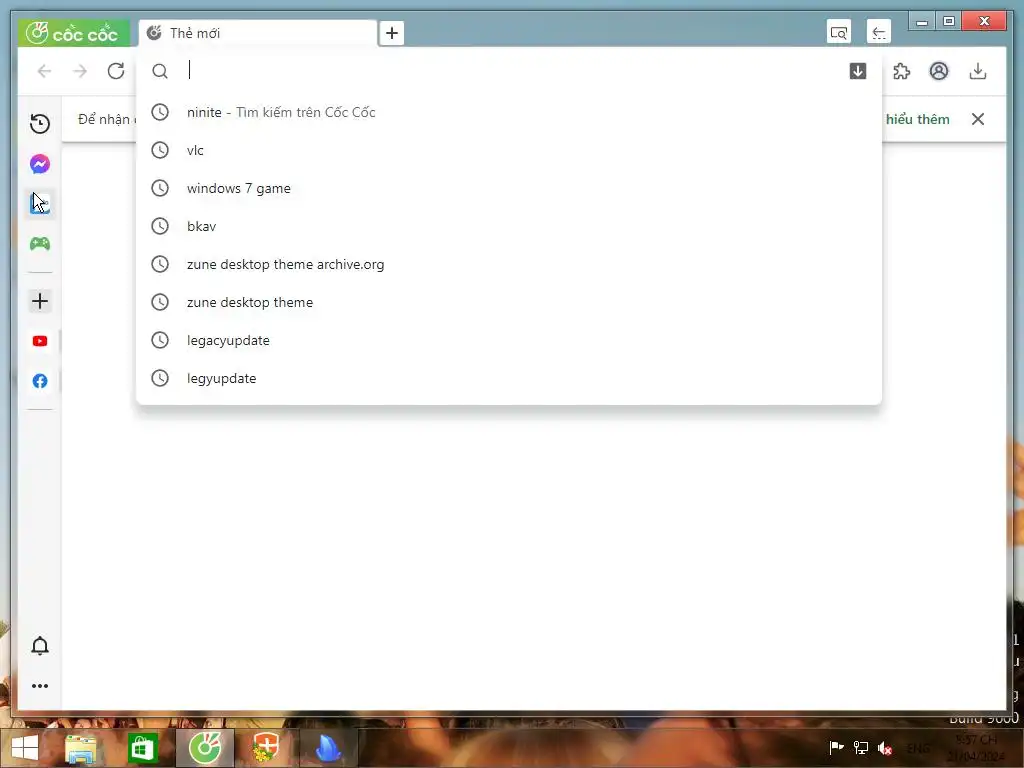Select the "legyupdate" suggestion

tap(509, 378)
